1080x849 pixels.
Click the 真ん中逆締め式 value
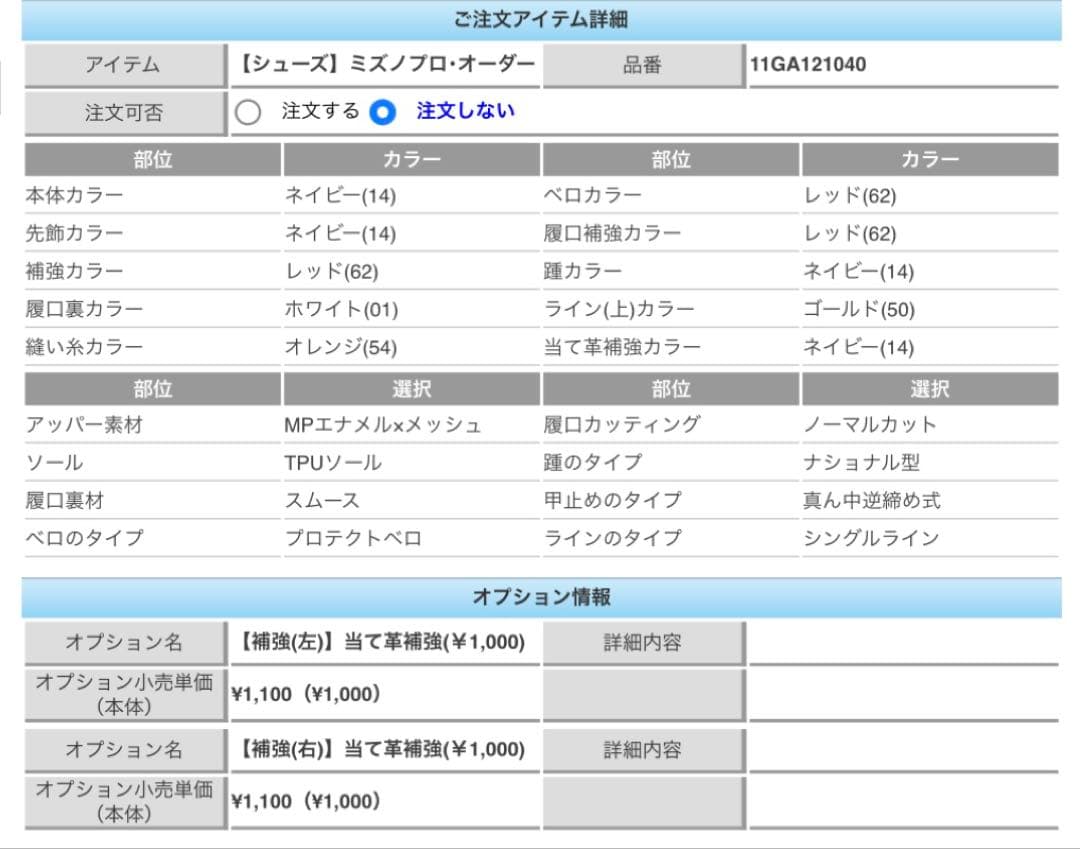click(872, 501)
